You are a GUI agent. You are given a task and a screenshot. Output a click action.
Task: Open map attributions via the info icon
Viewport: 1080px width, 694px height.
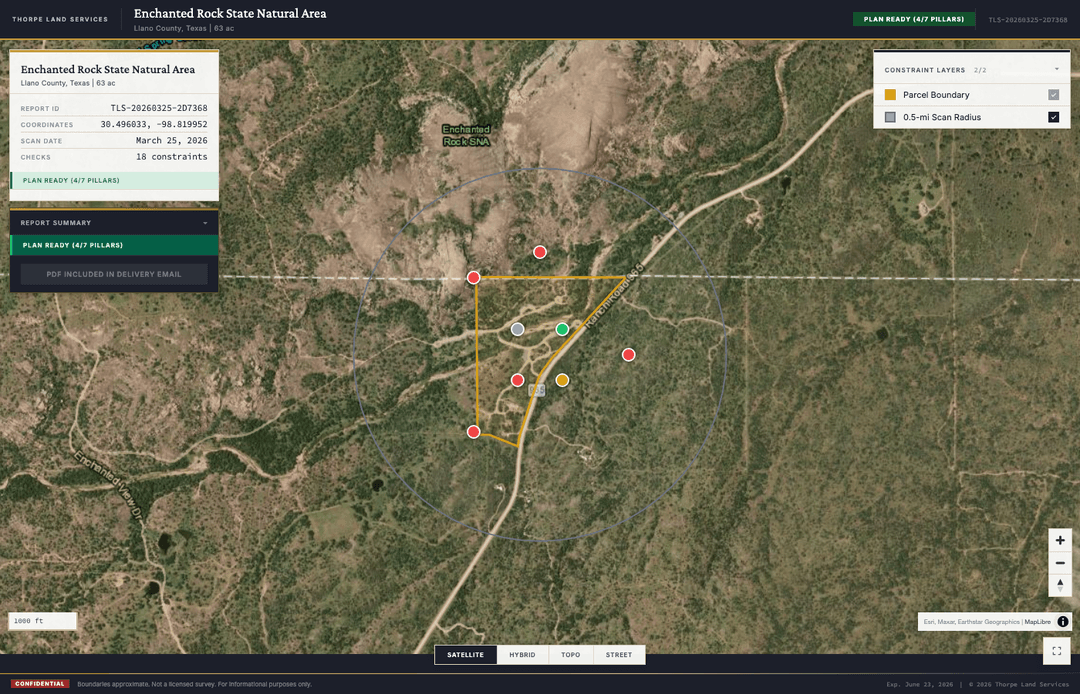[x=1063, y=621]
